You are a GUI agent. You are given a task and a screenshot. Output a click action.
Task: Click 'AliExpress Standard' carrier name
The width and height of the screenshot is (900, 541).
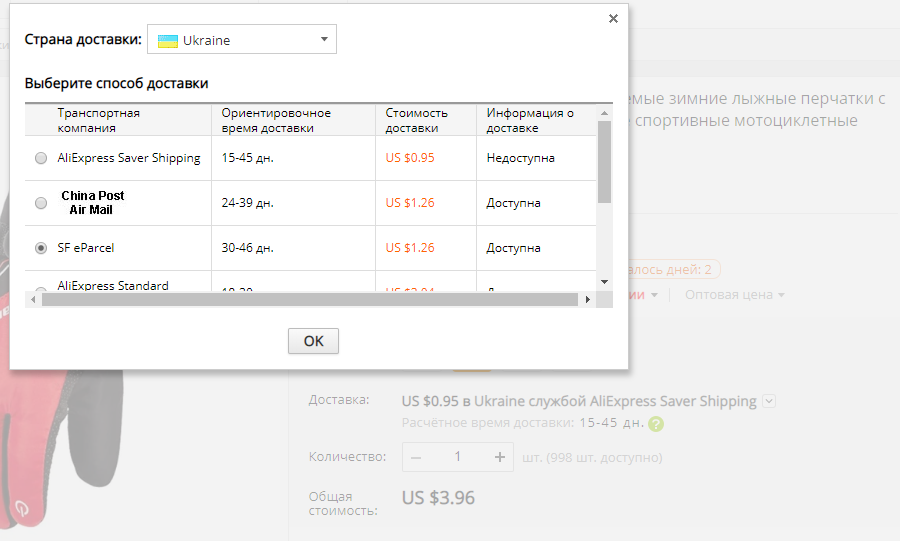113,285
